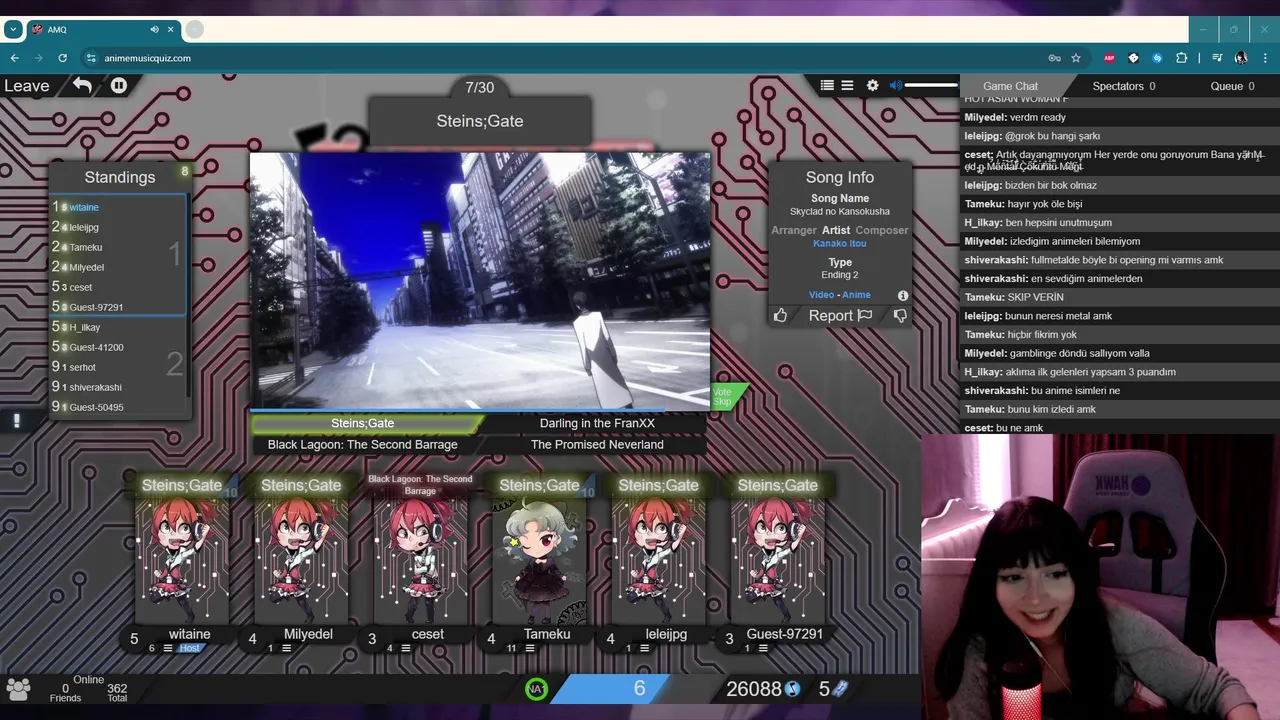The image size is (1280, 720).
Task: Dislike the song with thumbs down
Action: coord(900,316)
